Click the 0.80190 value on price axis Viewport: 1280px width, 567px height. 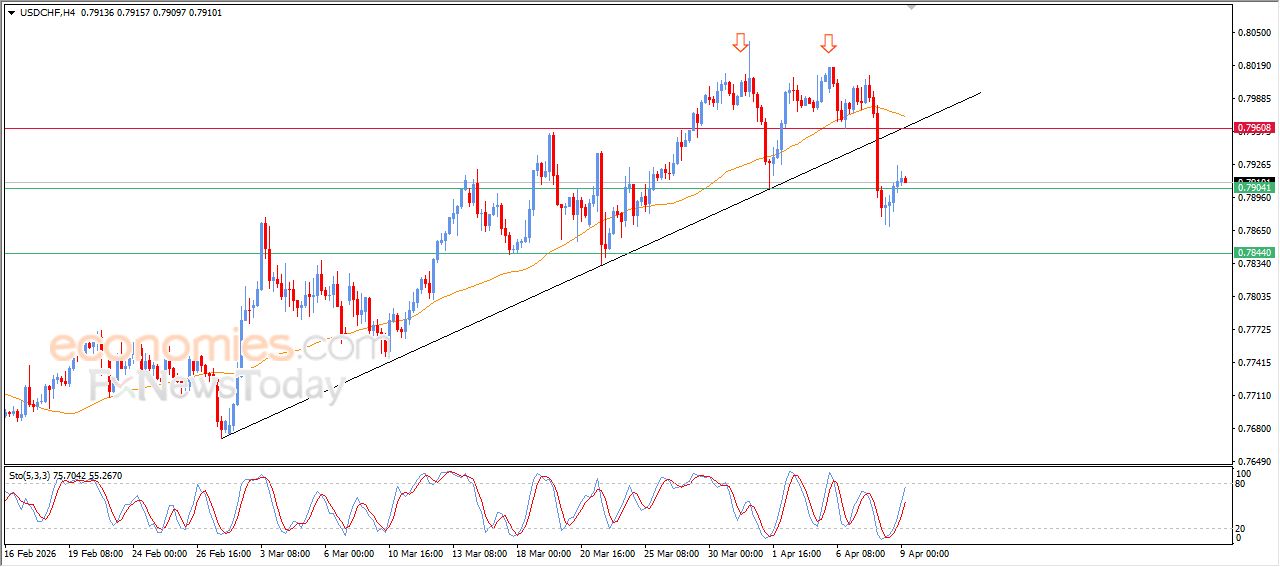tap(1254, 66)
